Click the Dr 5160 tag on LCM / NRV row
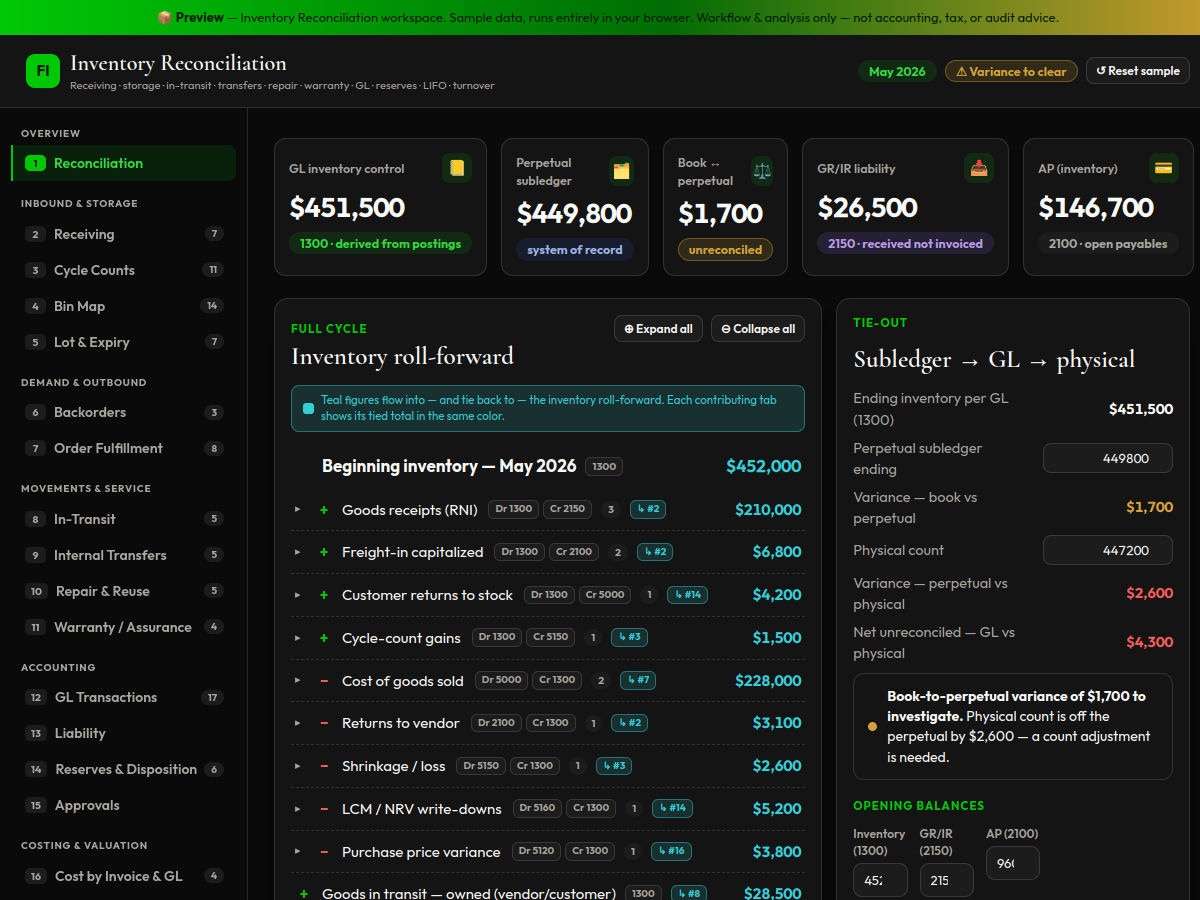The height and width of the screenshot is (900, 1200). (538, 809)
